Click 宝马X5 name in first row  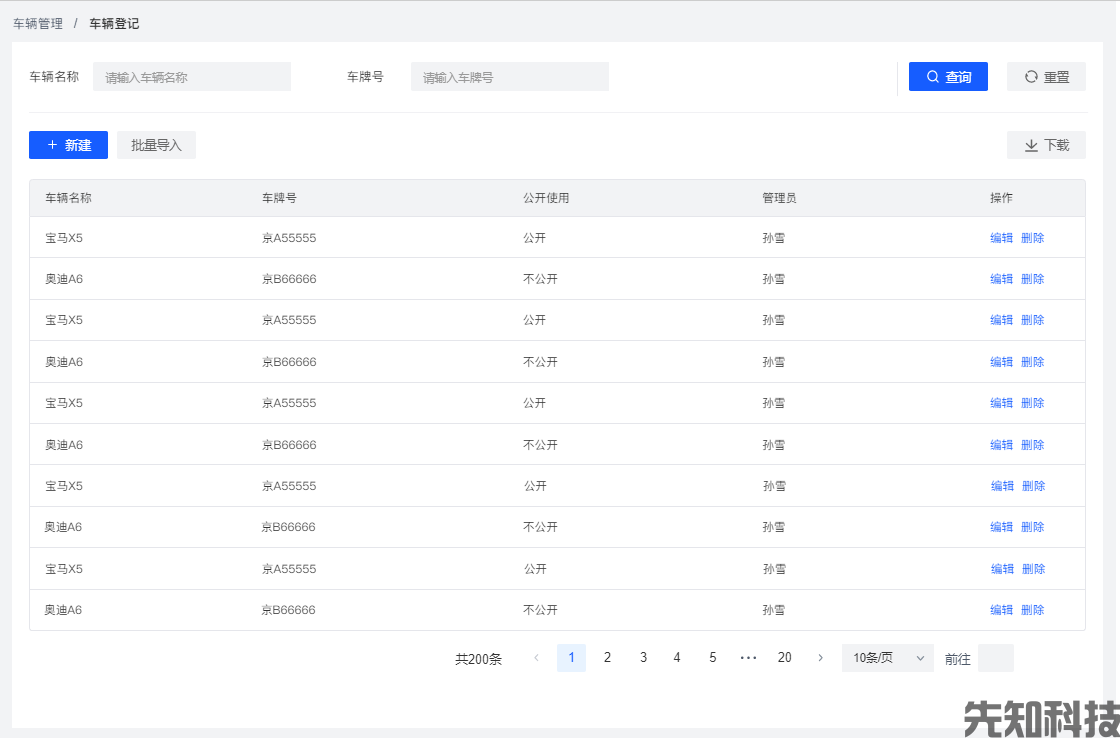click(64, 238)
